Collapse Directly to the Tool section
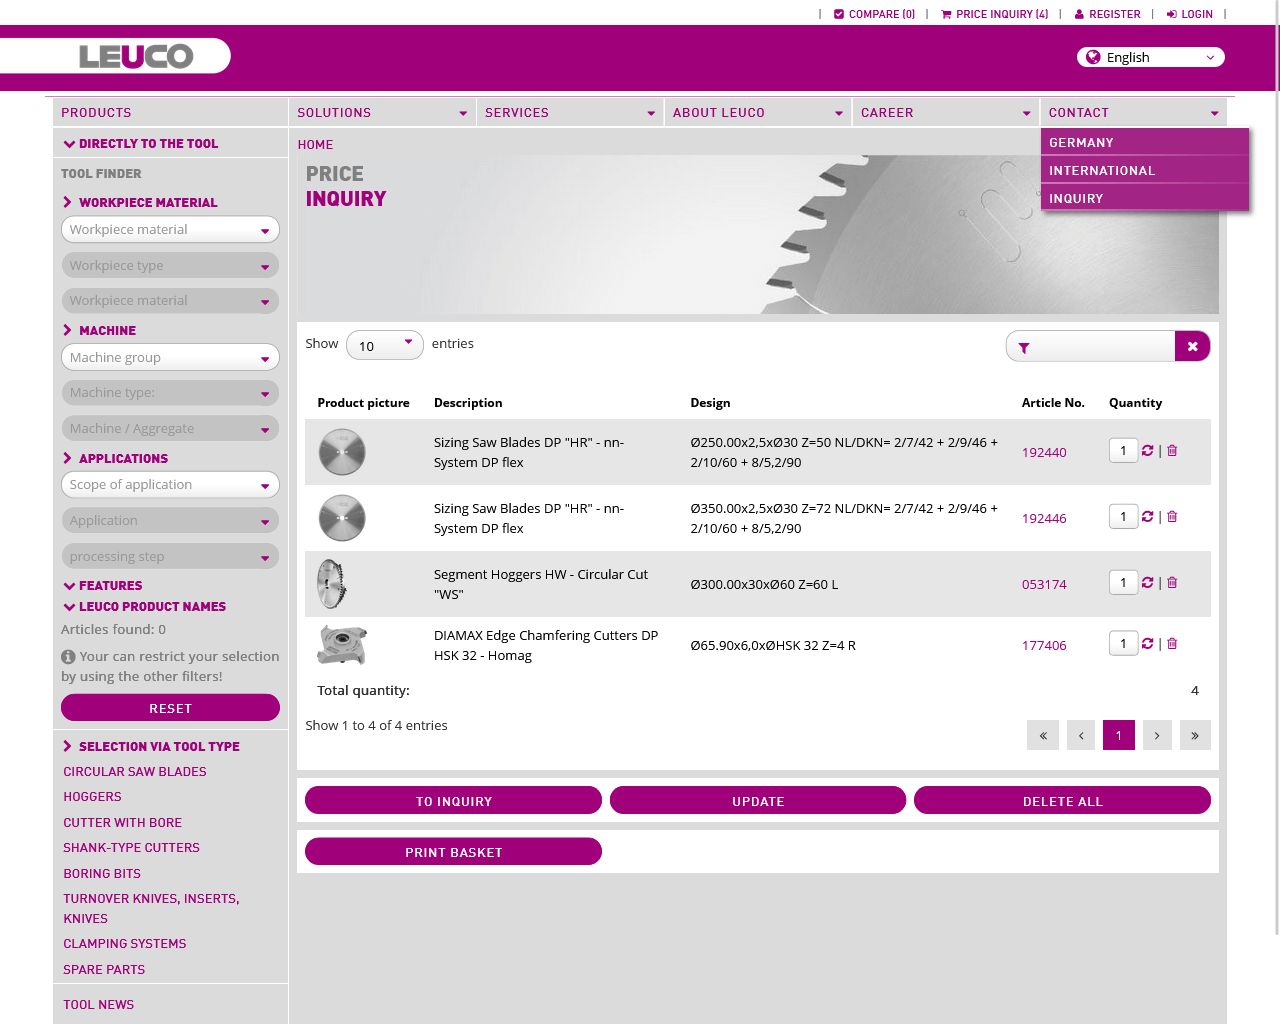The height and width of the screenshot is (1024, 1280). pyautogui.click(x=140, y=144)
